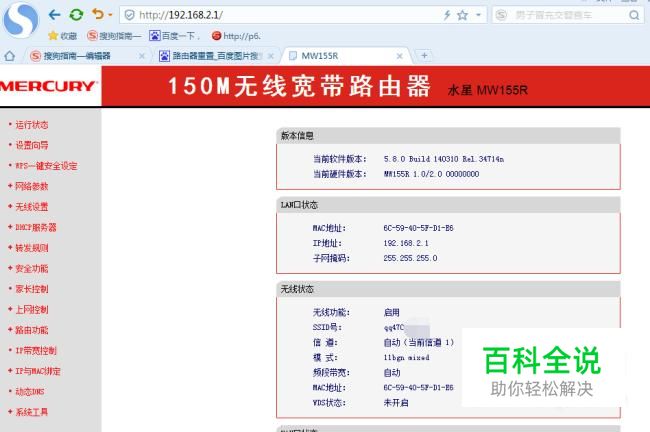This screenshot has width=650, height=432.
Task: Open the 收藏 favorites star
Action: click(63, 36)
